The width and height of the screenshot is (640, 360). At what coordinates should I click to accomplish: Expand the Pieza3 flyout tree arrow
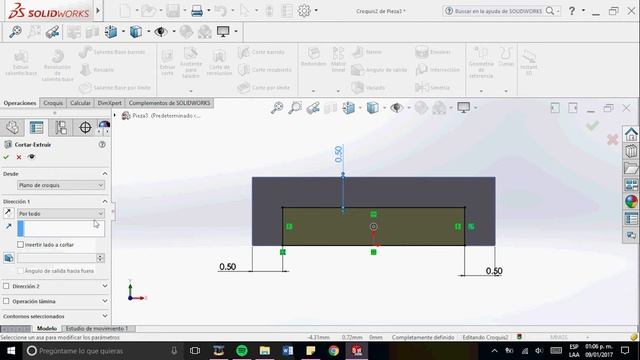click(x=115, y=116)
